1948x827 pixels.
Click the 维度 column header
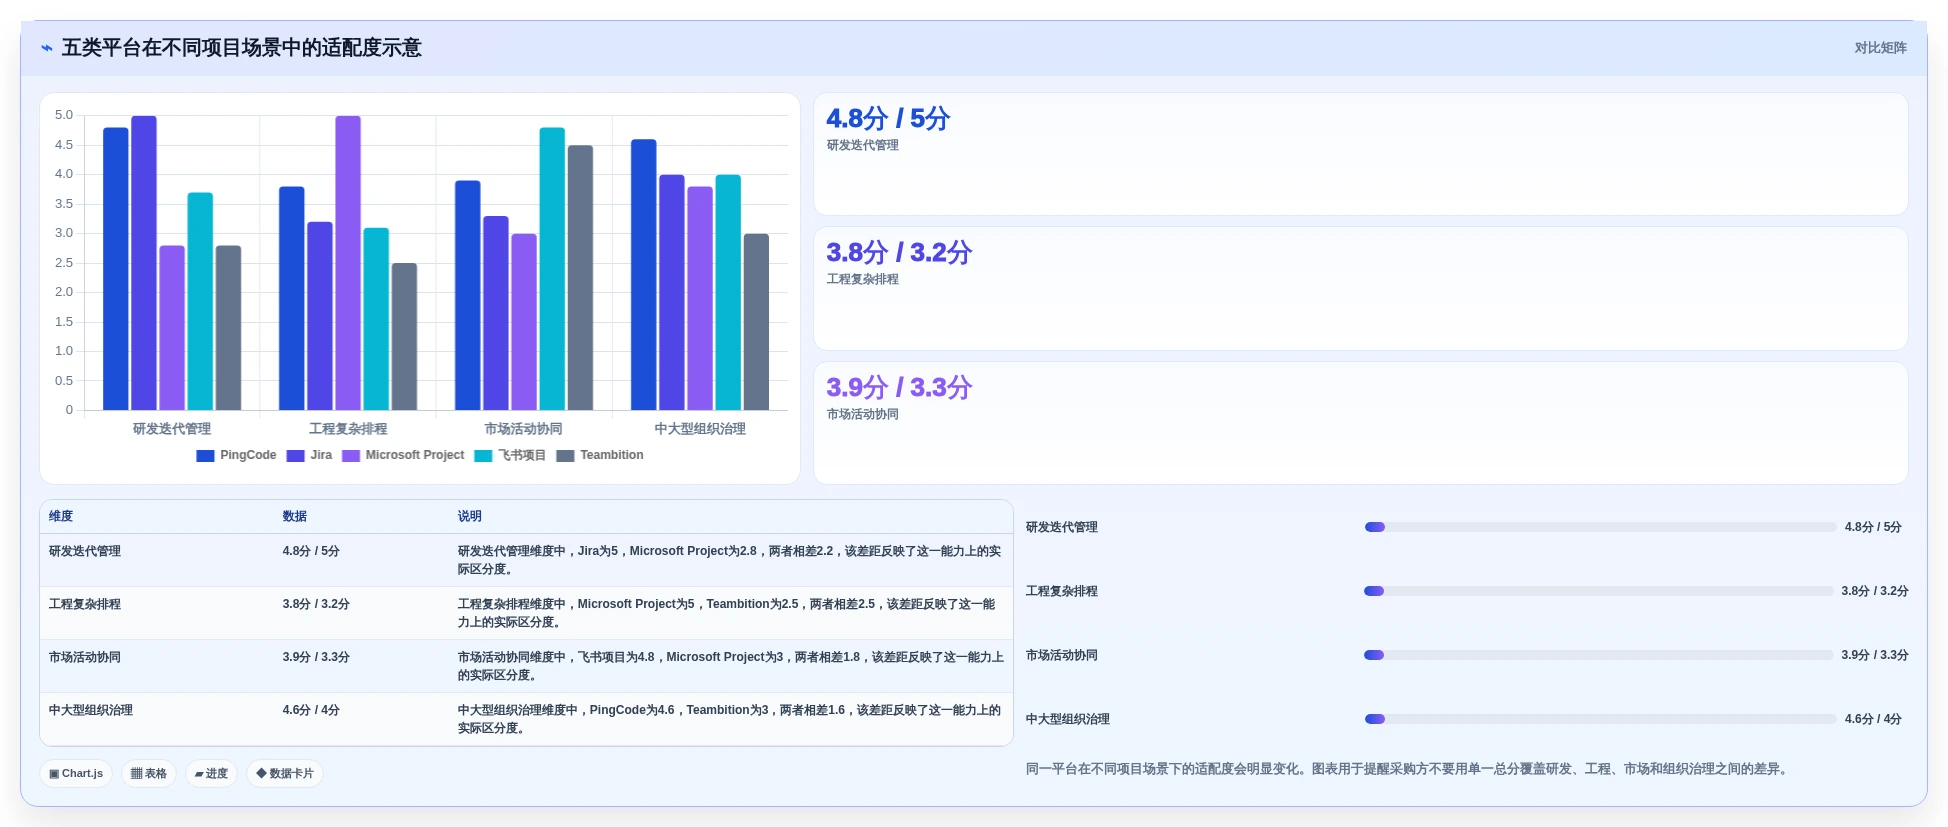coord(61,516)
